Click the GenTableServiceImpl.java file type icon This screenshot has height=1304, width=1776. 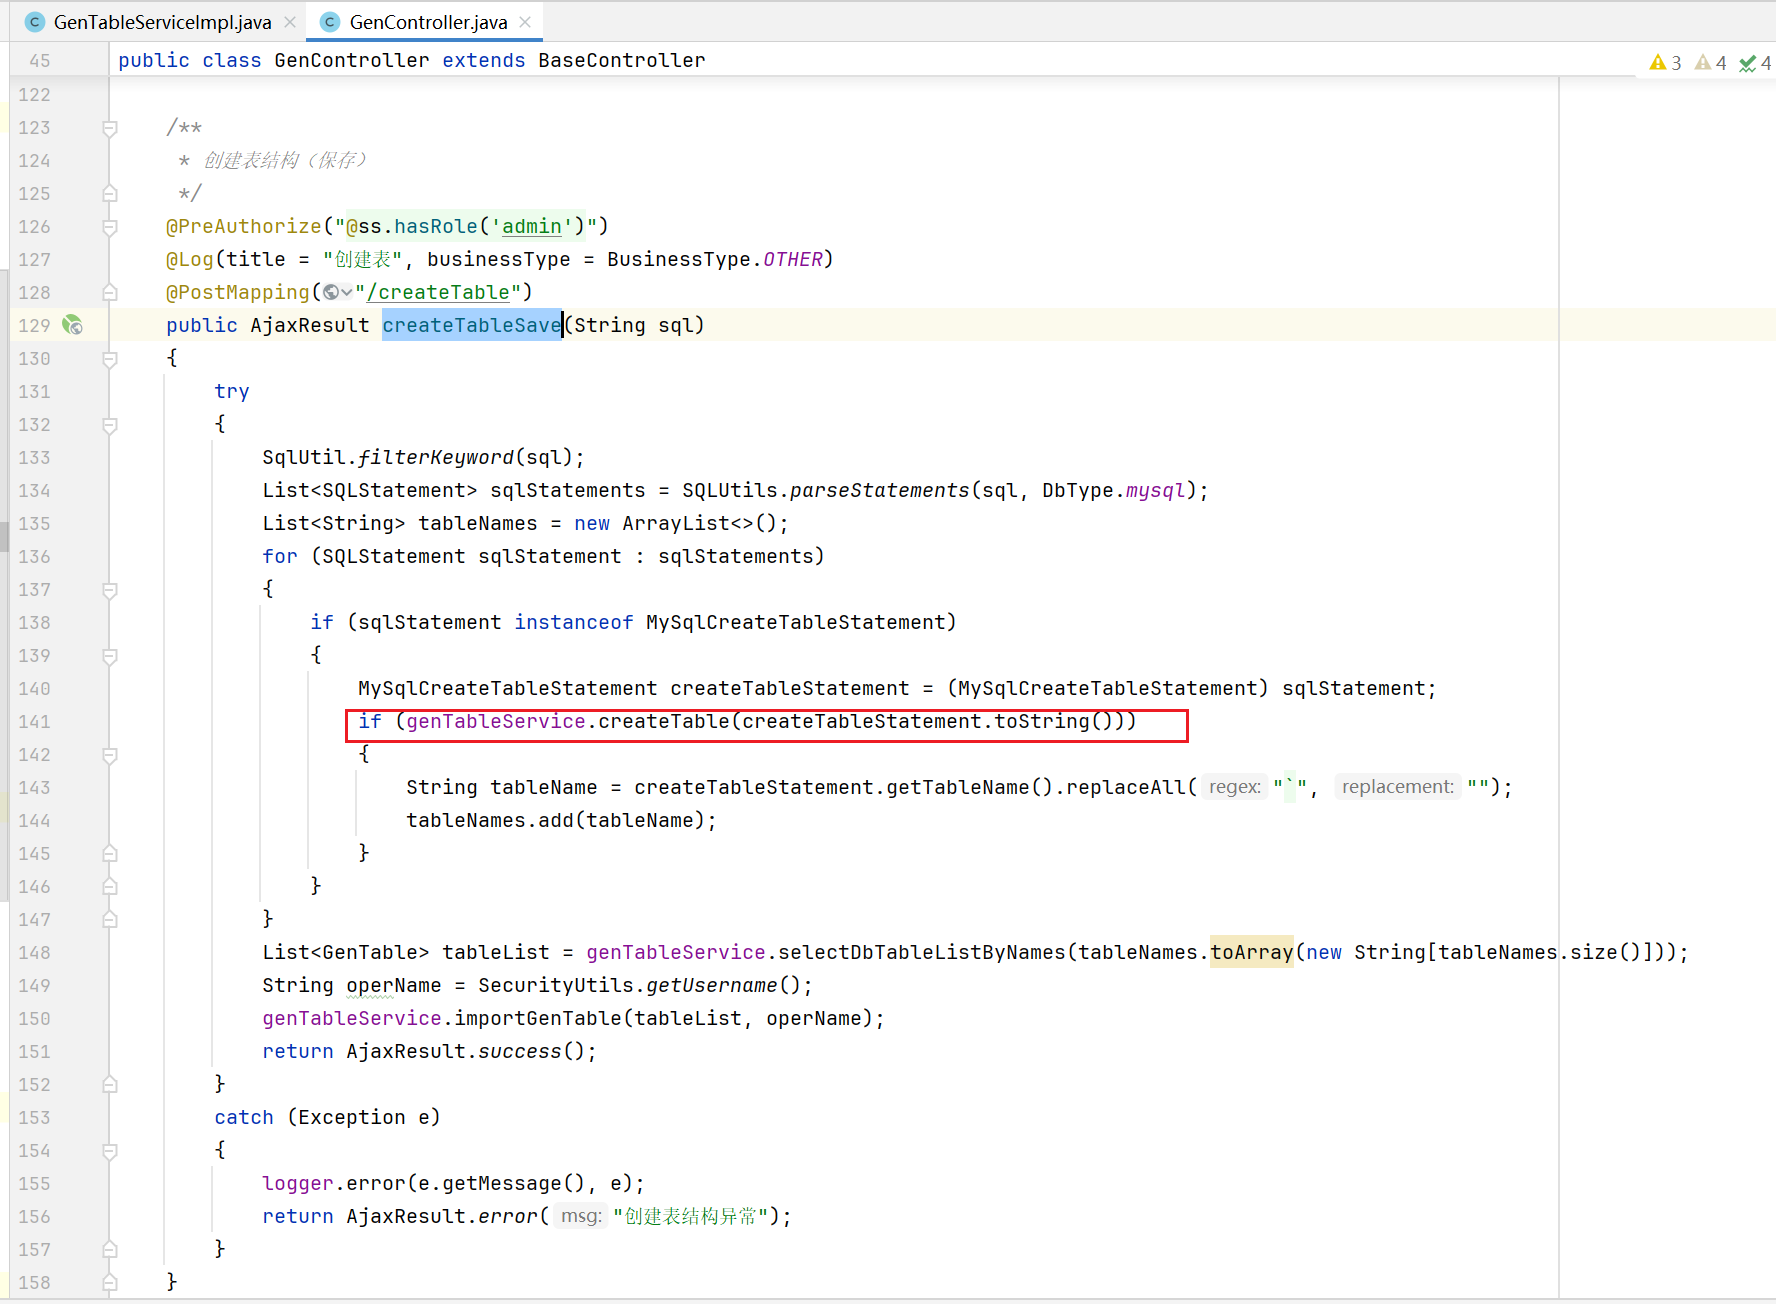pyautogui.click(x=35, y=22)
